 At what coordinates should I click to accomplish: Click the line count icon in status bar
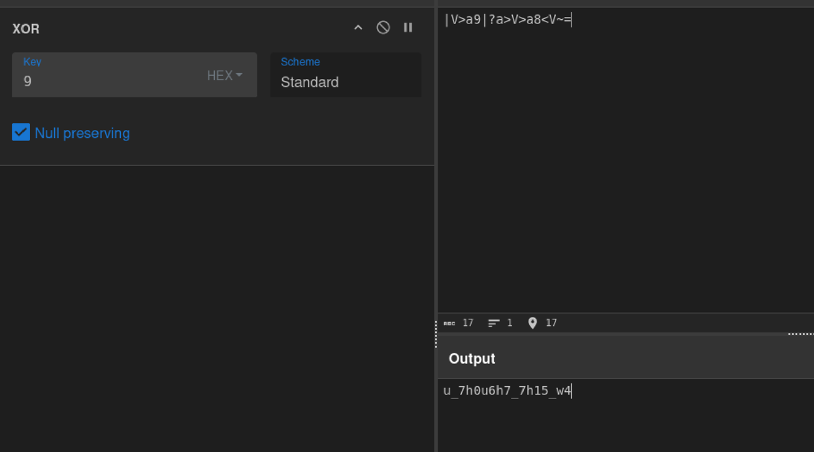494,323
